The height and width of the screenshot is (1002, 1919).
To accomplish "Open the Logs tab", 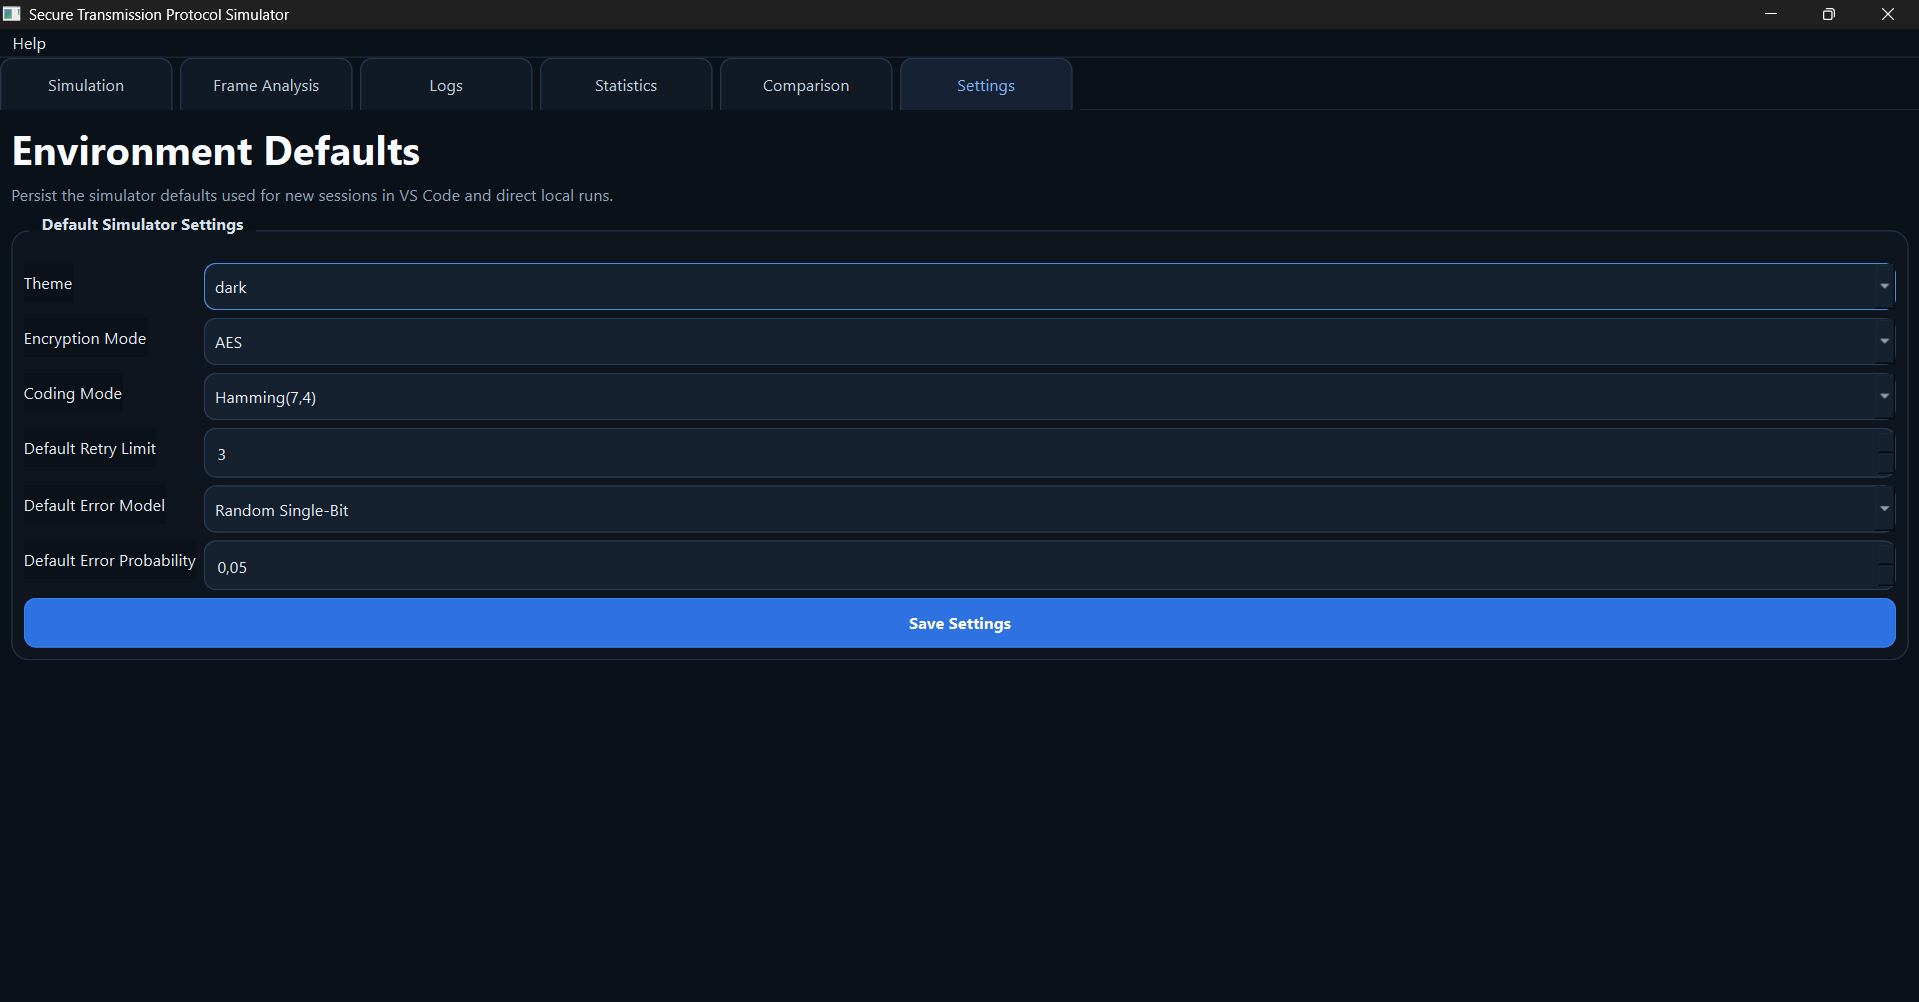I will pos(446,85).
